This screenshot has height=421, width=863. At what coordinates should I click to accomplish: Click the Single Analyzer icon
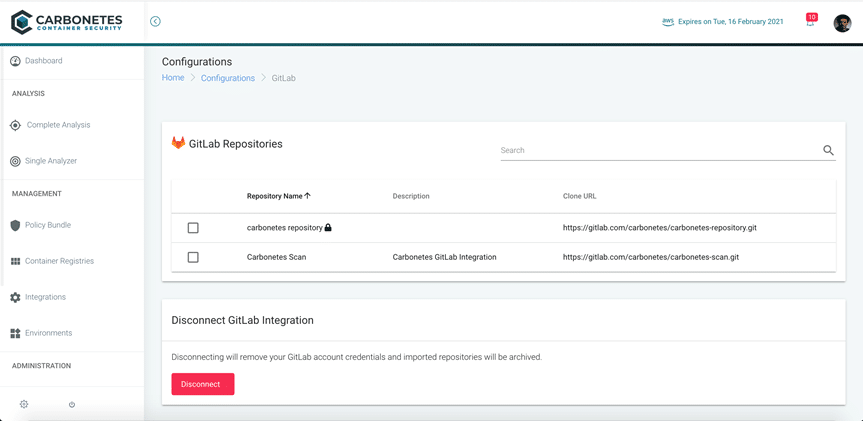(x=16, y=161)
